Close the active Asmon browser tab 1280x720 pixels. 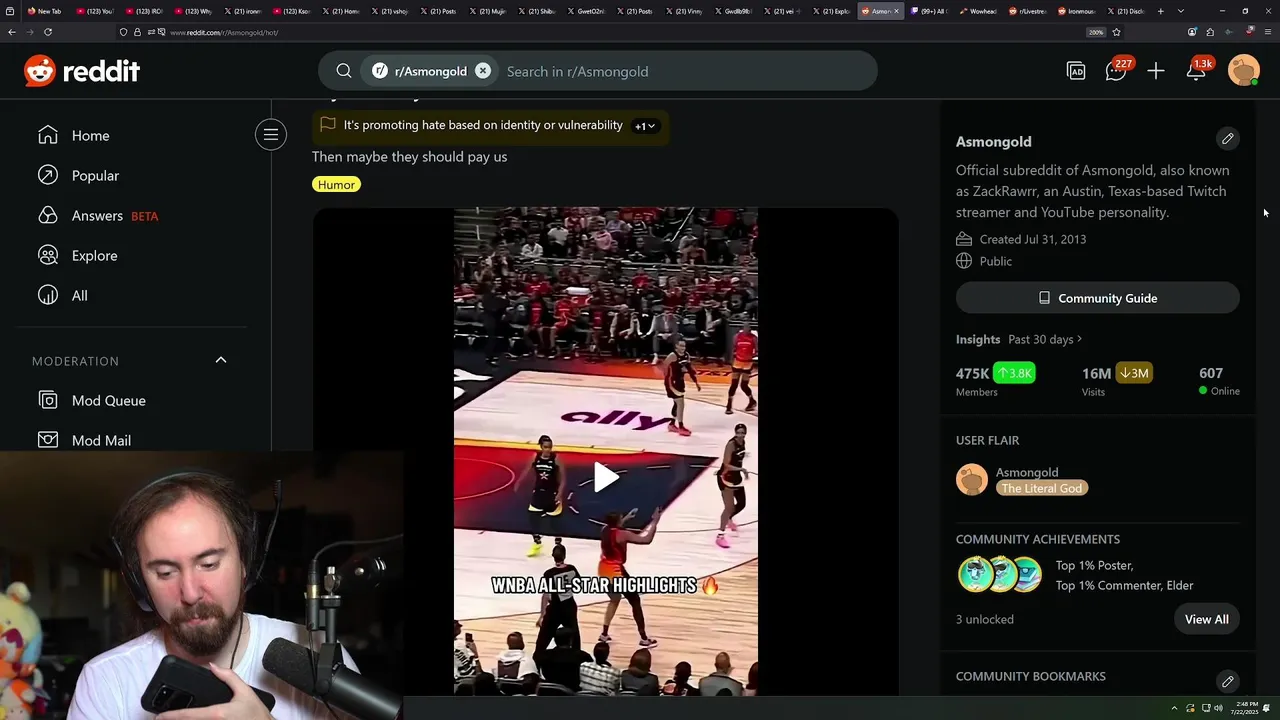point(896,11)
